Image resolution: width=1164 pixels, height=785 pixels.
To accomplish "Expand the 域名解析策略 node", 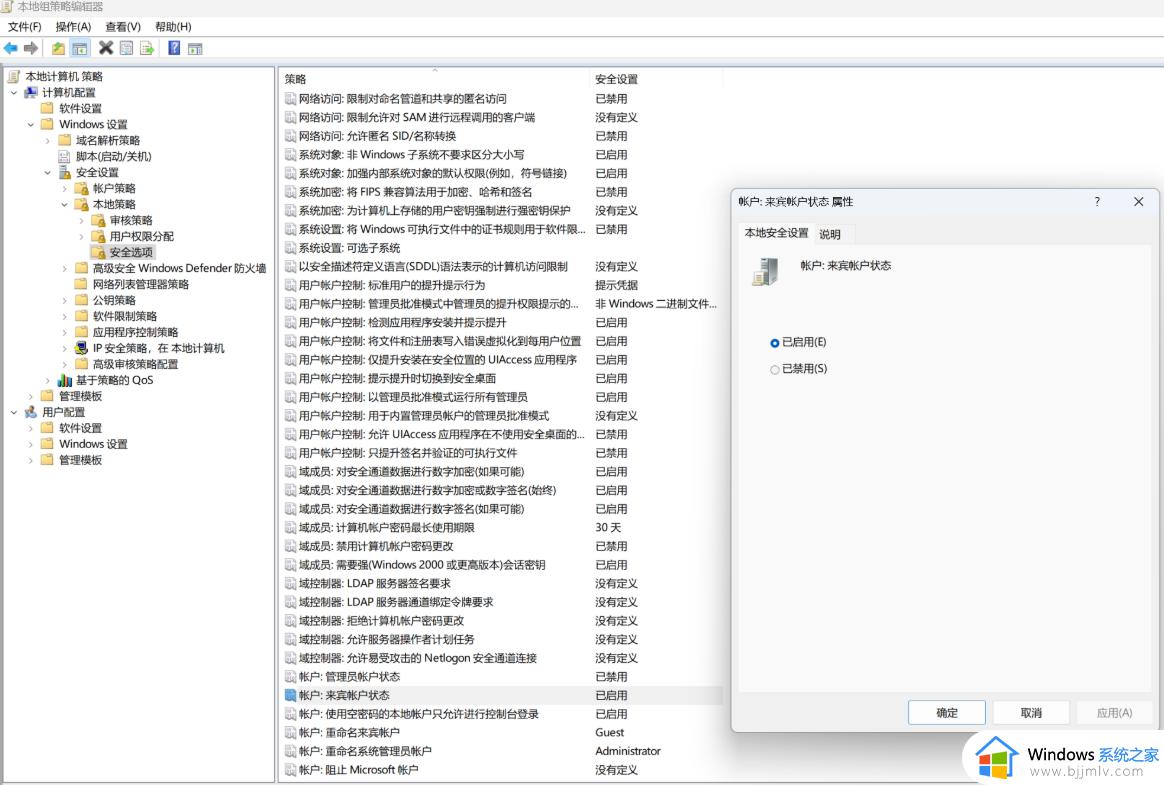I will [48, 140].
